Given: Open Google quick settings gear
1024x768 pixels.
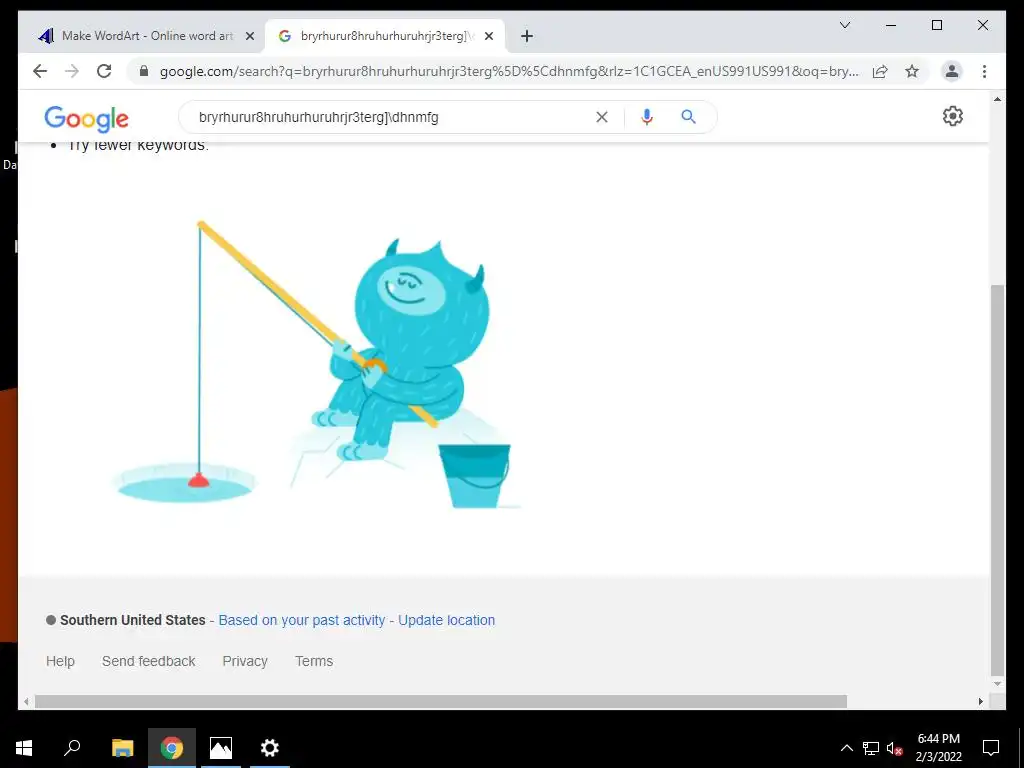Looking at the screenshot, I should [952, 116].
